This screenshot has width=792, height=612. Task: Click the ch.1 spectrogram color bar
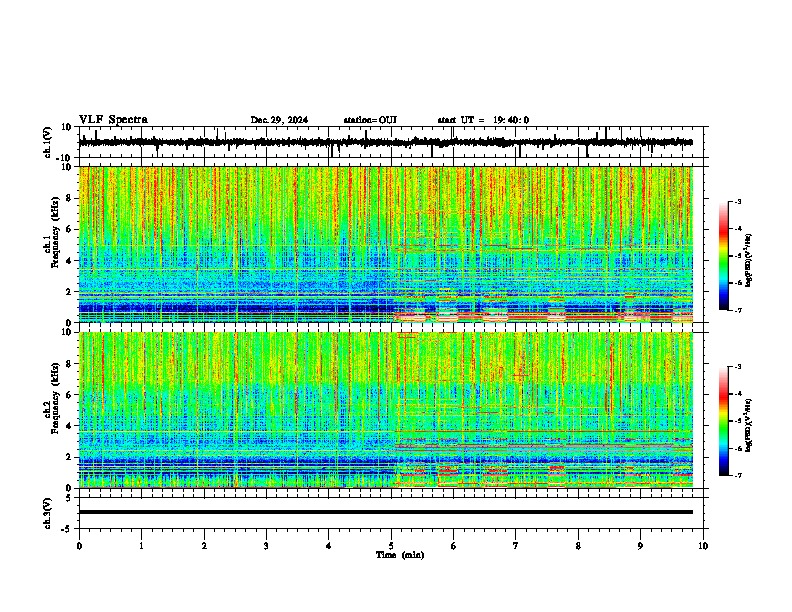click(x=724, y=256)
